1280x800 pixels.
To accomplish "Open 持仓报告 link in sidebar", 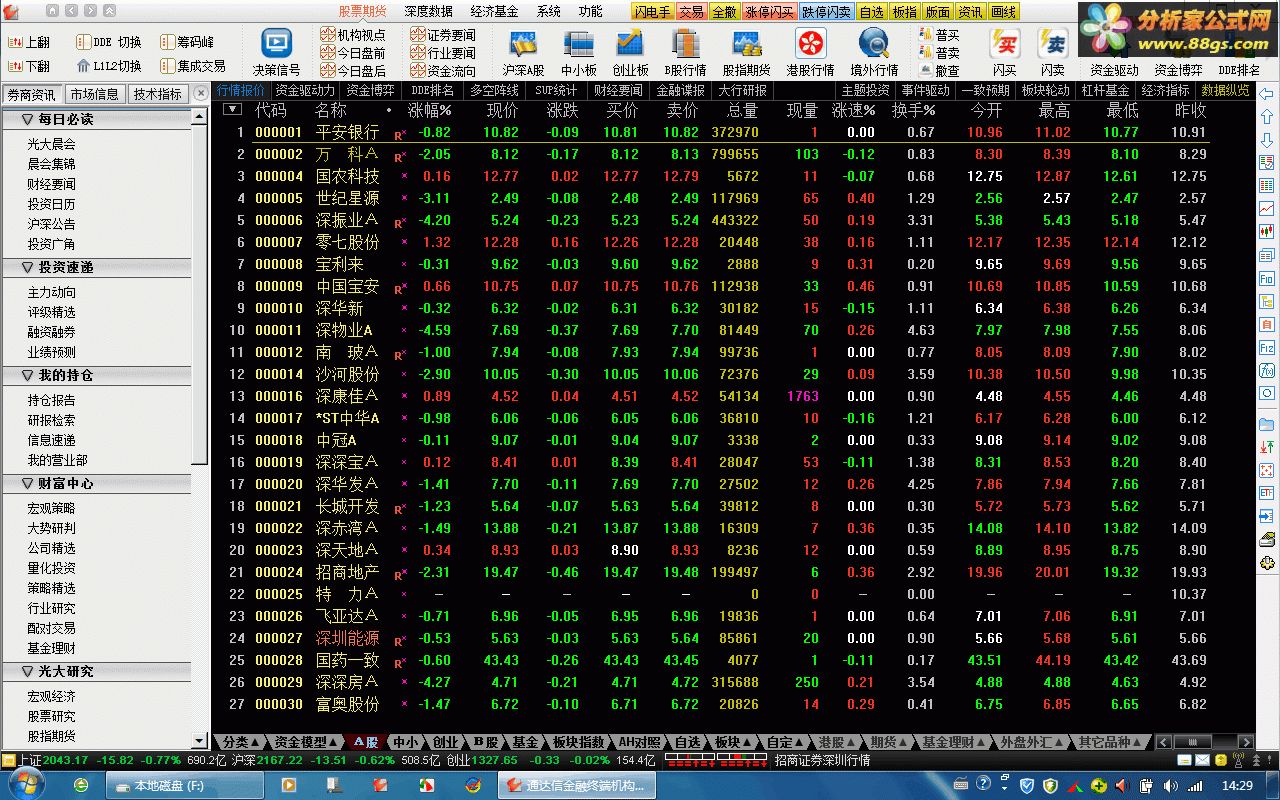I will 51,400.
